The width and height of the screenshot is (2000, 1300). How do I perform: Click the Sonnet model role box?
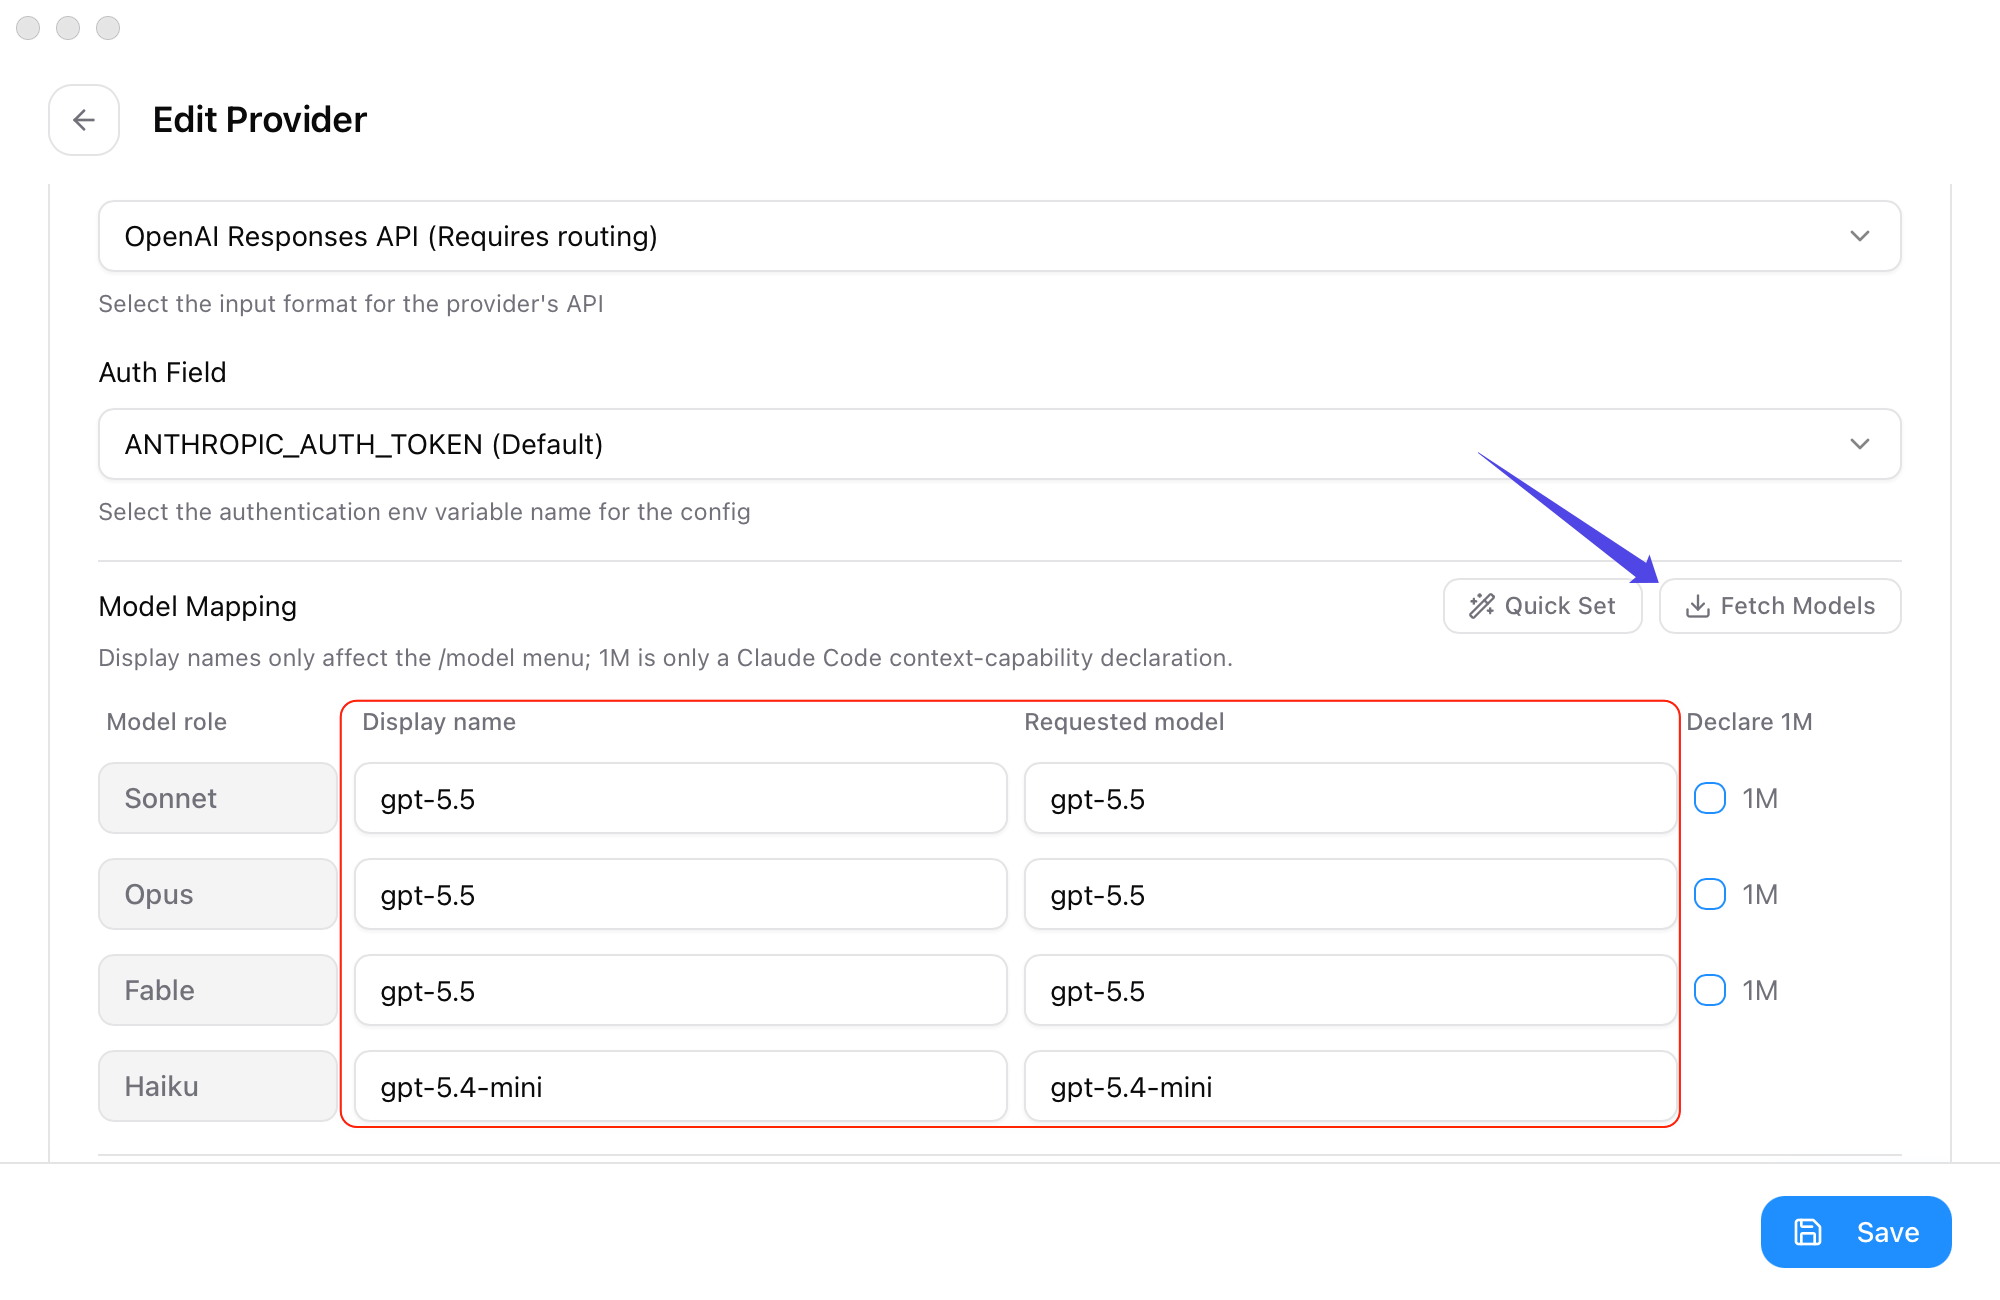coord(218,798)
